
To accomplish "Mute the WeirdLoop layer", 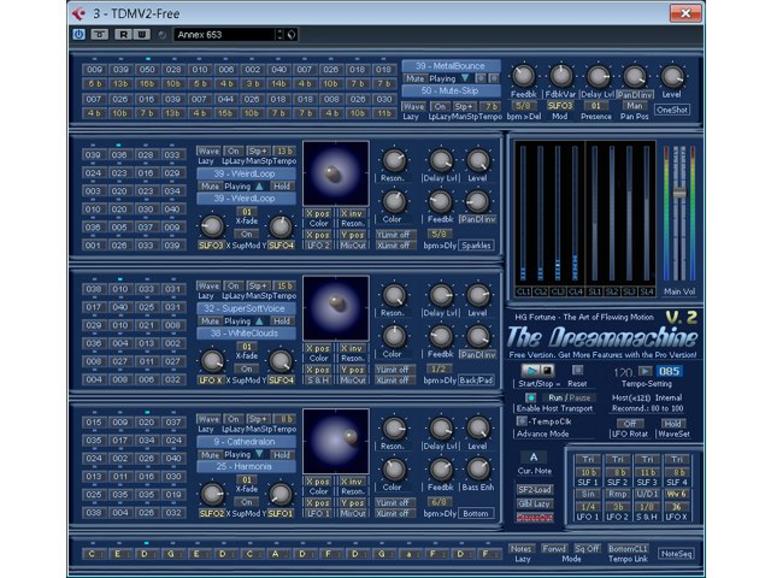I will [210, 186].
